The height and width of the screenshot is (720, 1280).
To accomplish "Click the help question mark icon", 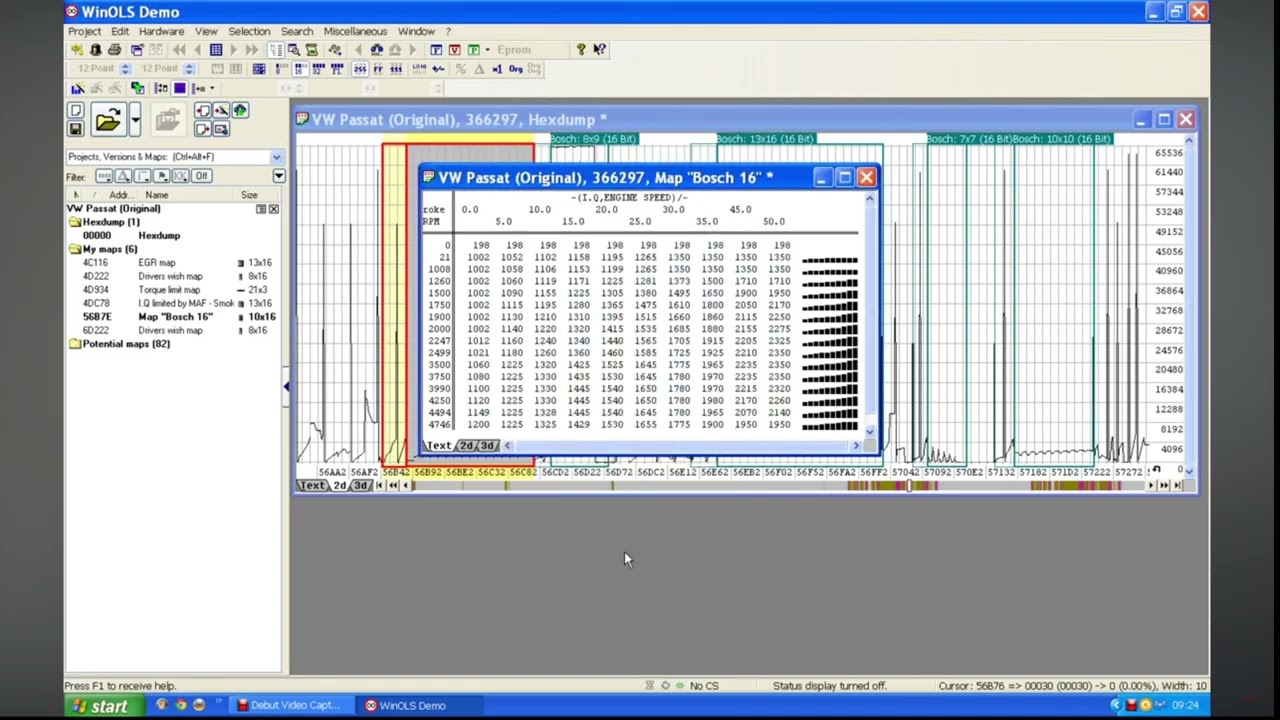I will [x=580, y=50].
